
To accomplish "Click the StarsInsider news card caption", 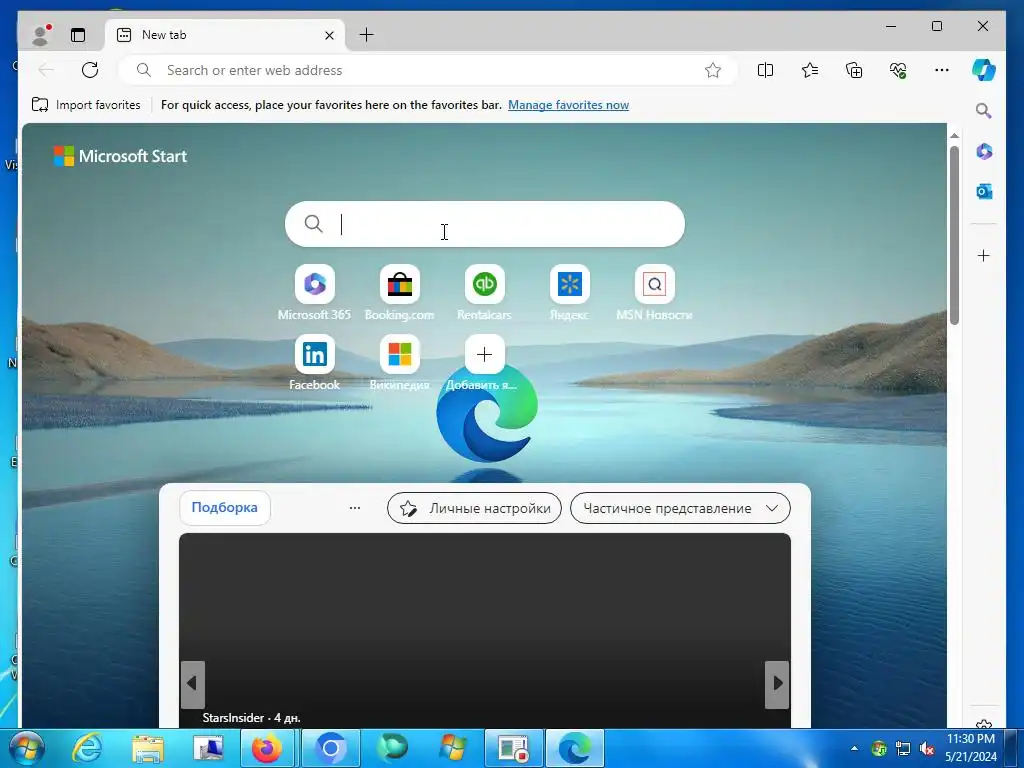I will 251,718.
